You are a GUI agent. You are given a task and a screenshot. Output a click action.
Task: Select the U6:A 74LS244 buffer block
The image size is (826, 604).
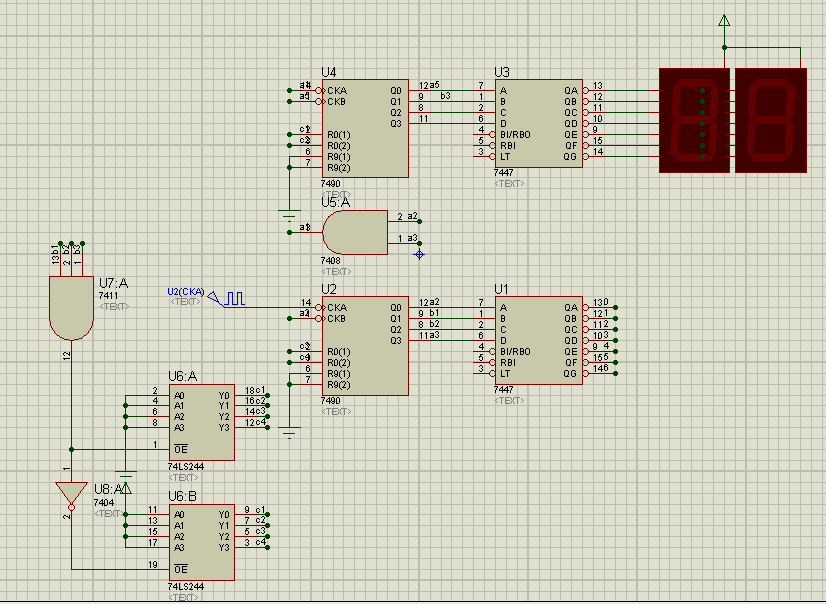pos(202,422)
